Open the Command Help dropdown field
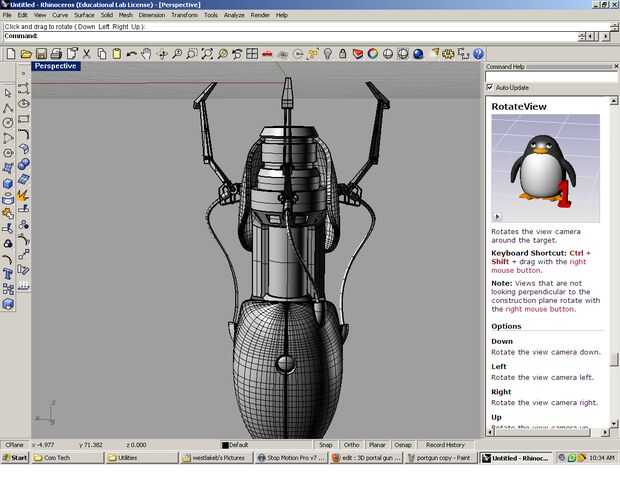Image resolution: width=620 pixels, height=496 pixels. point(550,76)
